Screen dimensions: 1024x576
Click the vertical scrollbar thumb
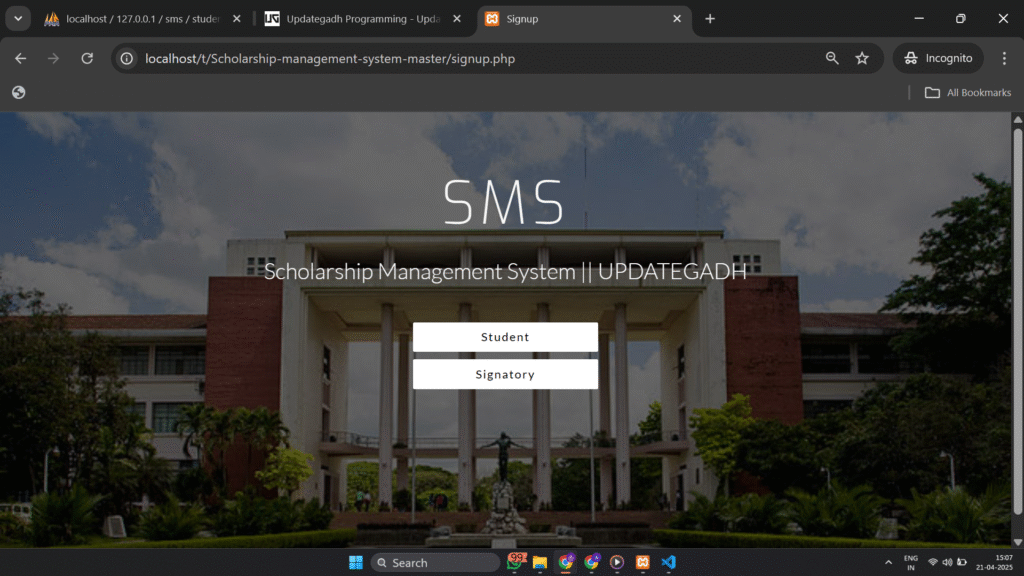coord(1017,320)
